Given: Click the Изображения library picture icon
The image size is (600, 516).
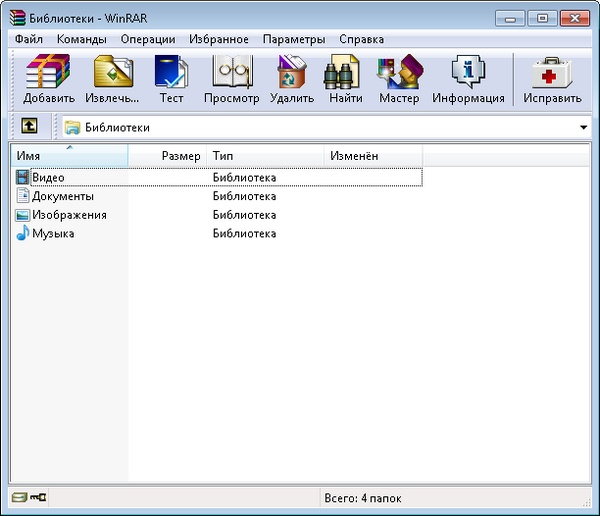Looking at the screenshot, I should 23,215.
